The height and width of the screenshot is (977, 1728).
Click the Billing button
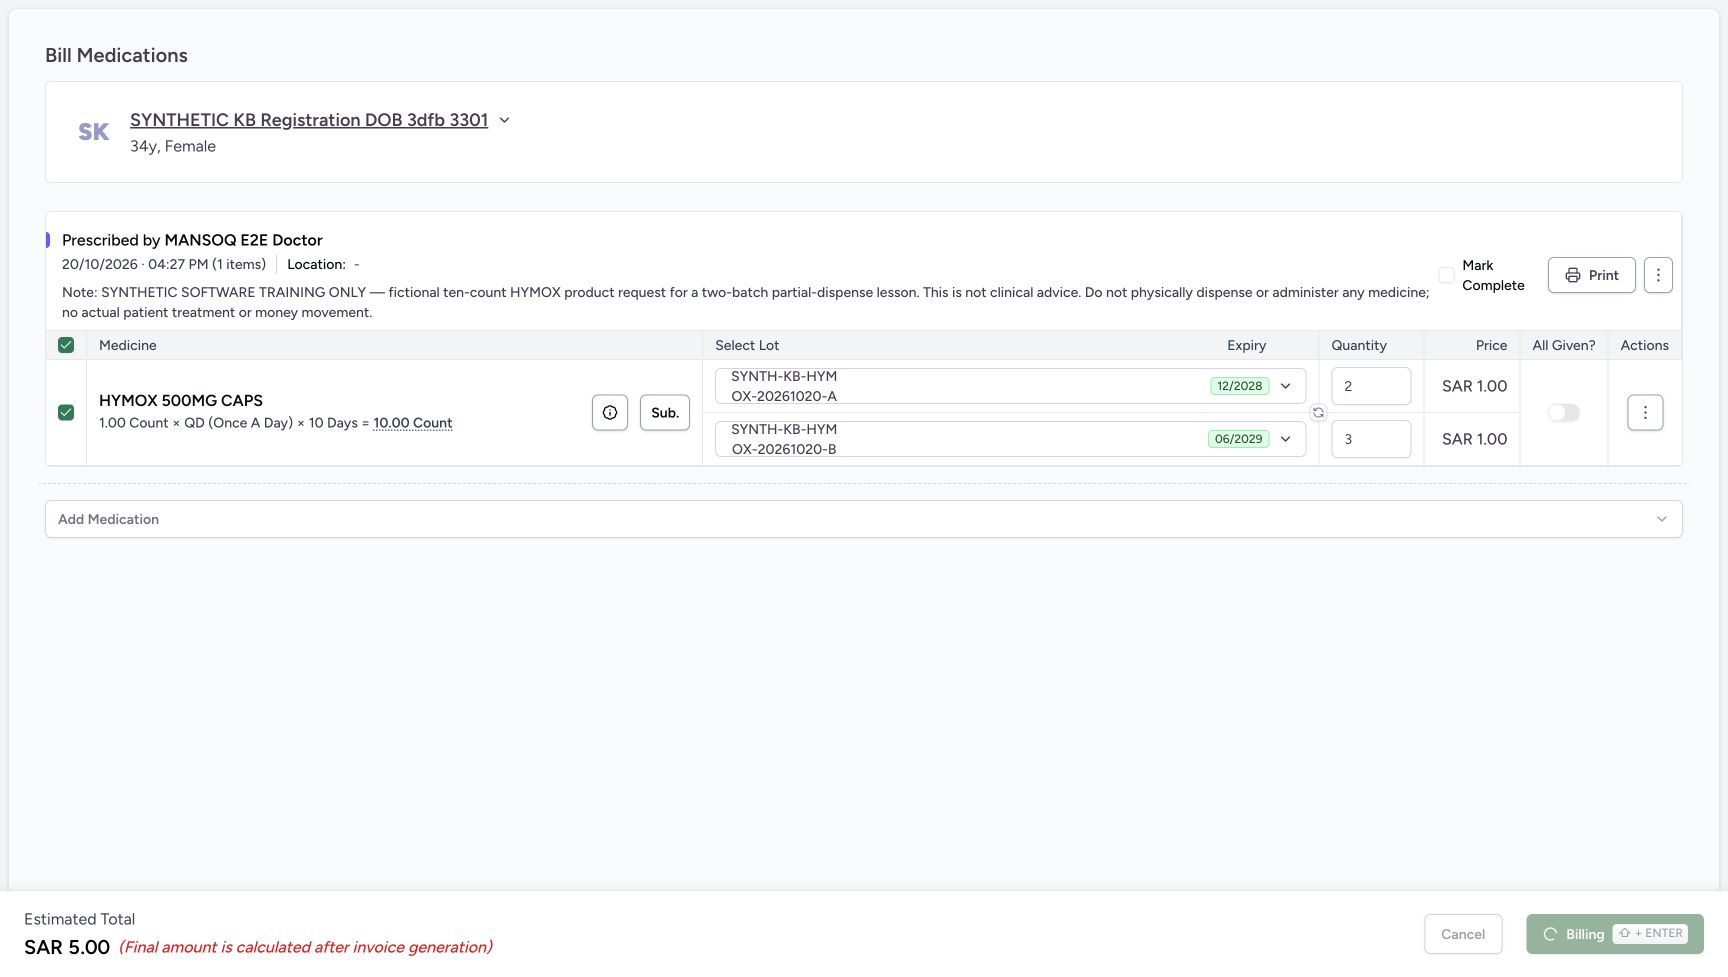(1615, 934)
